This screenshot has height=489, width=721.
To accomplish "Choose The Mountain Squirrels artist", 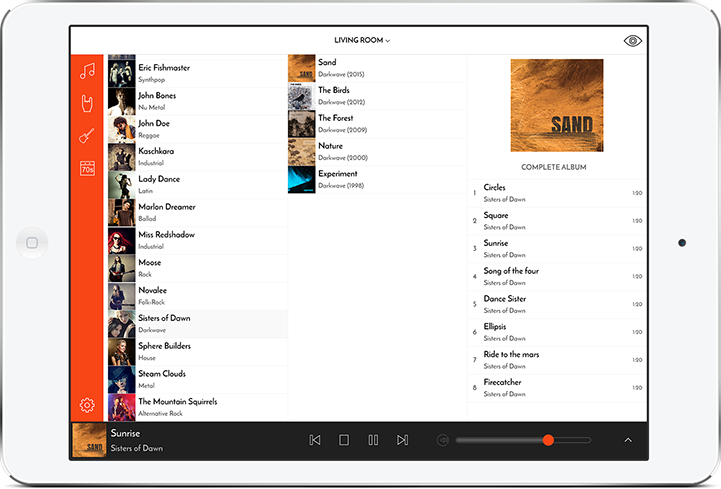I will pos(197,406).
